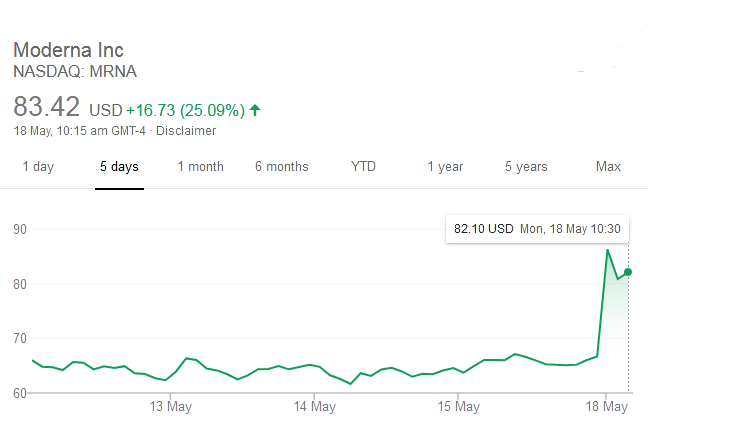The width and height of the screenshot is (730, 427).
Task: Open the YTD range tab
Action: click(363, 167)
